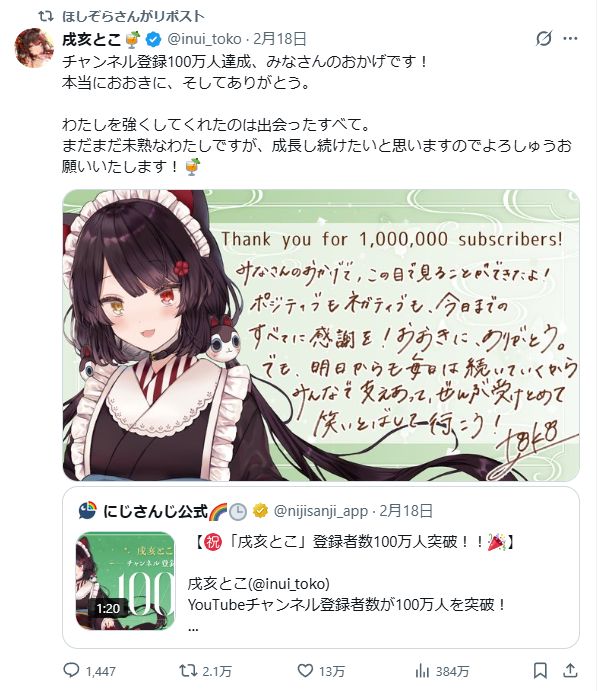Bookmark this post
The height and width of the screenshot is (691, 598).
click(x=540, y=671)
